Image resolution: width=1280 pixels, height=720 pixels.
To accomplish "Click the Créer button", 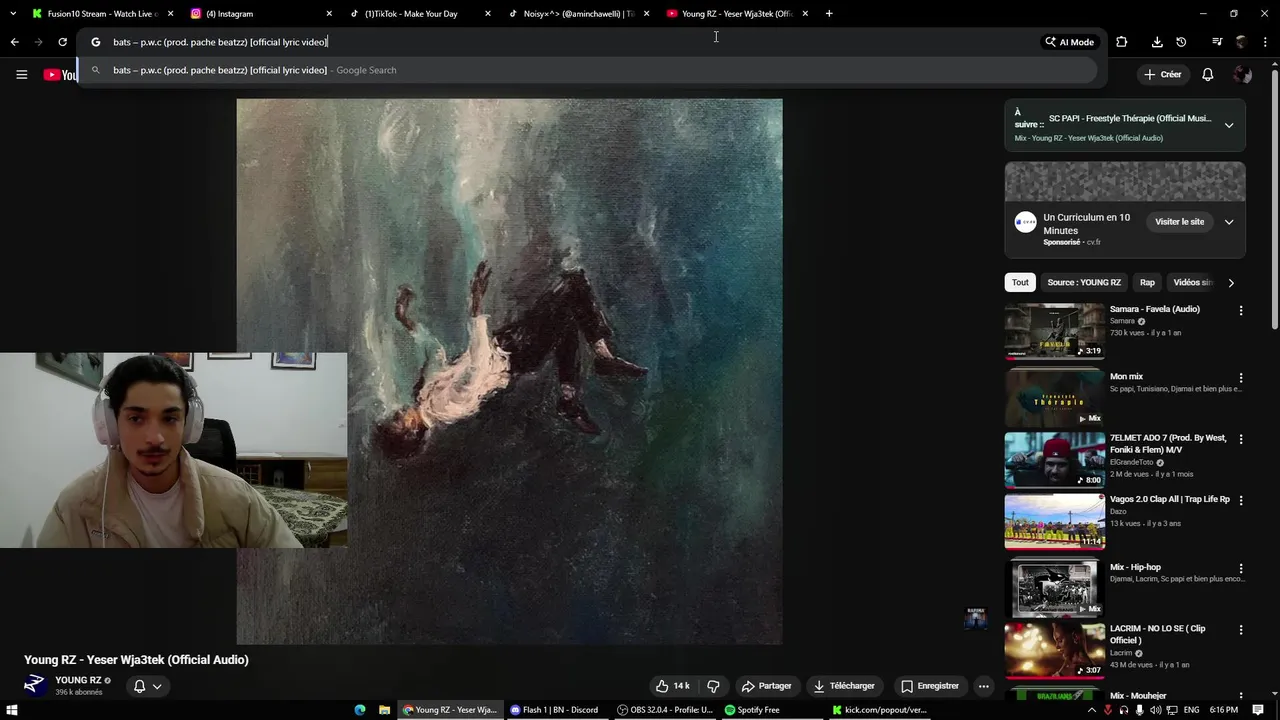I will tap(1163, 74).
